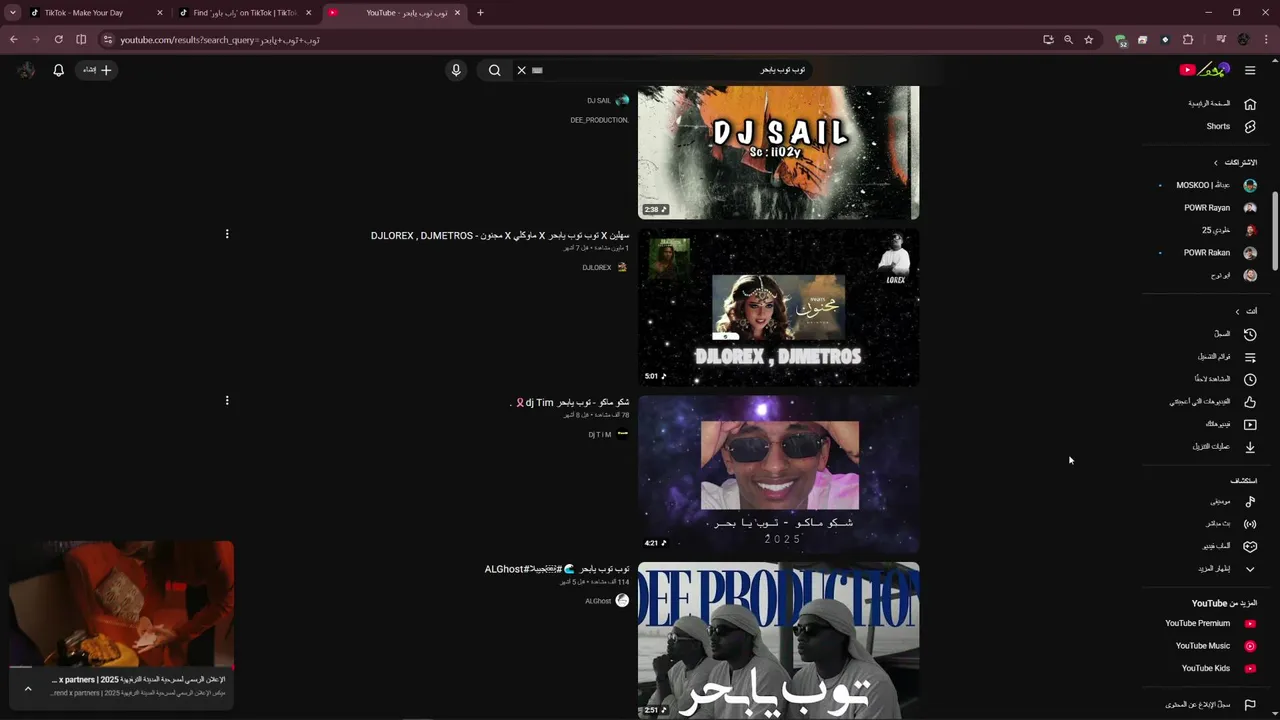Screen dimensions: 1280x720
Task: Expand the You (أنت) section header
Action: pos(1246,311)
